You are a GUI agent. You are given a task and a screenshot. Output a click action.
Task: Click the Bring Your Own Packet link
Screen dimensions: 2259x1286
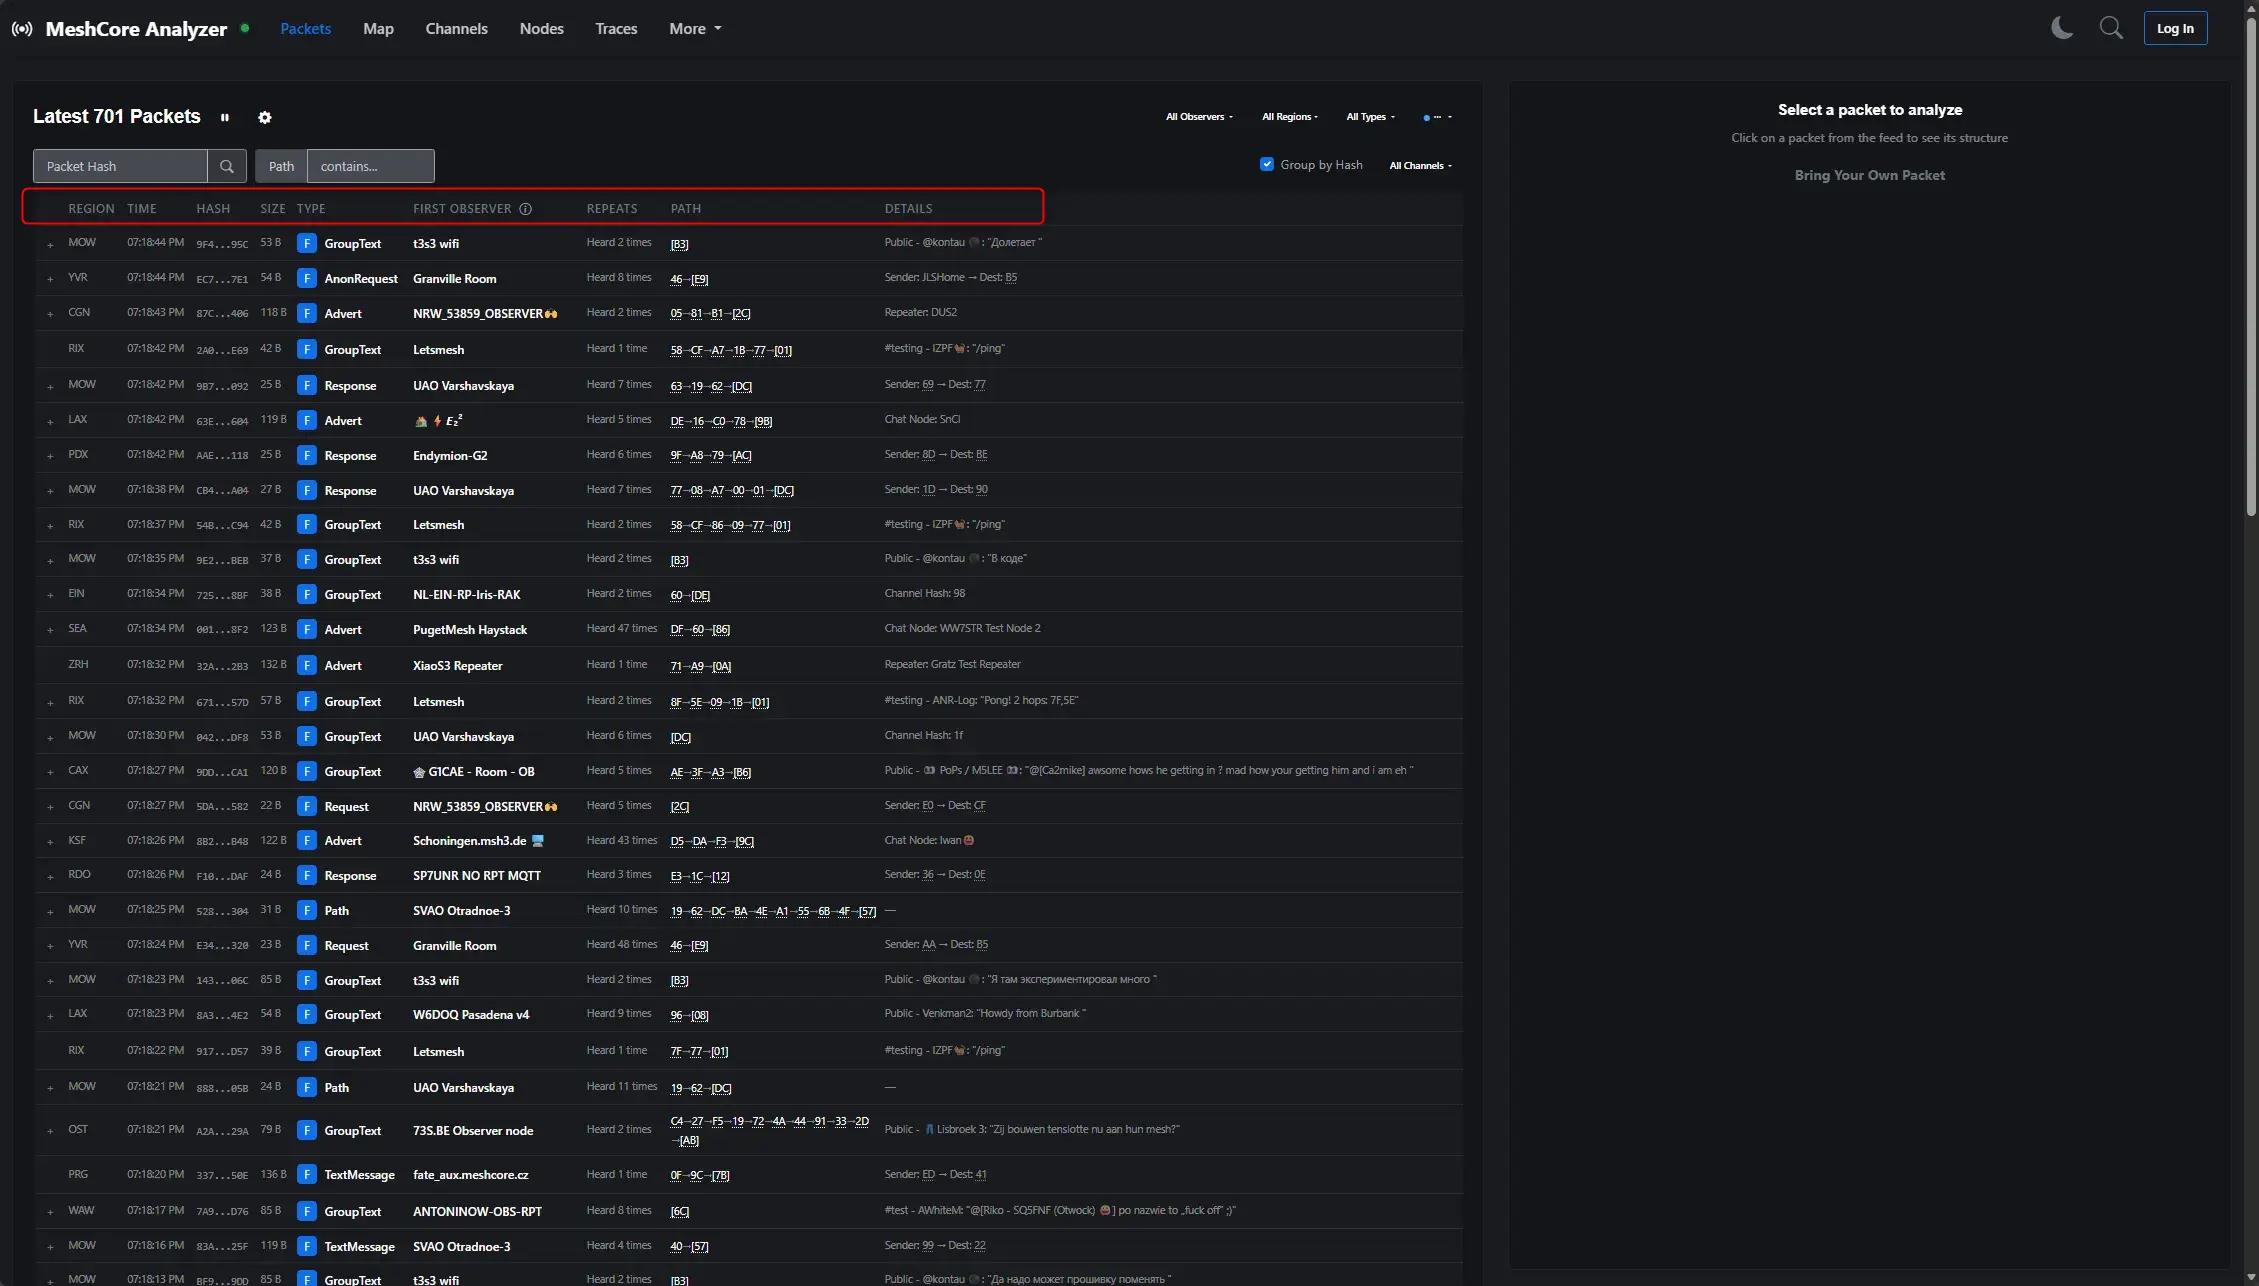pos(1869,175)
